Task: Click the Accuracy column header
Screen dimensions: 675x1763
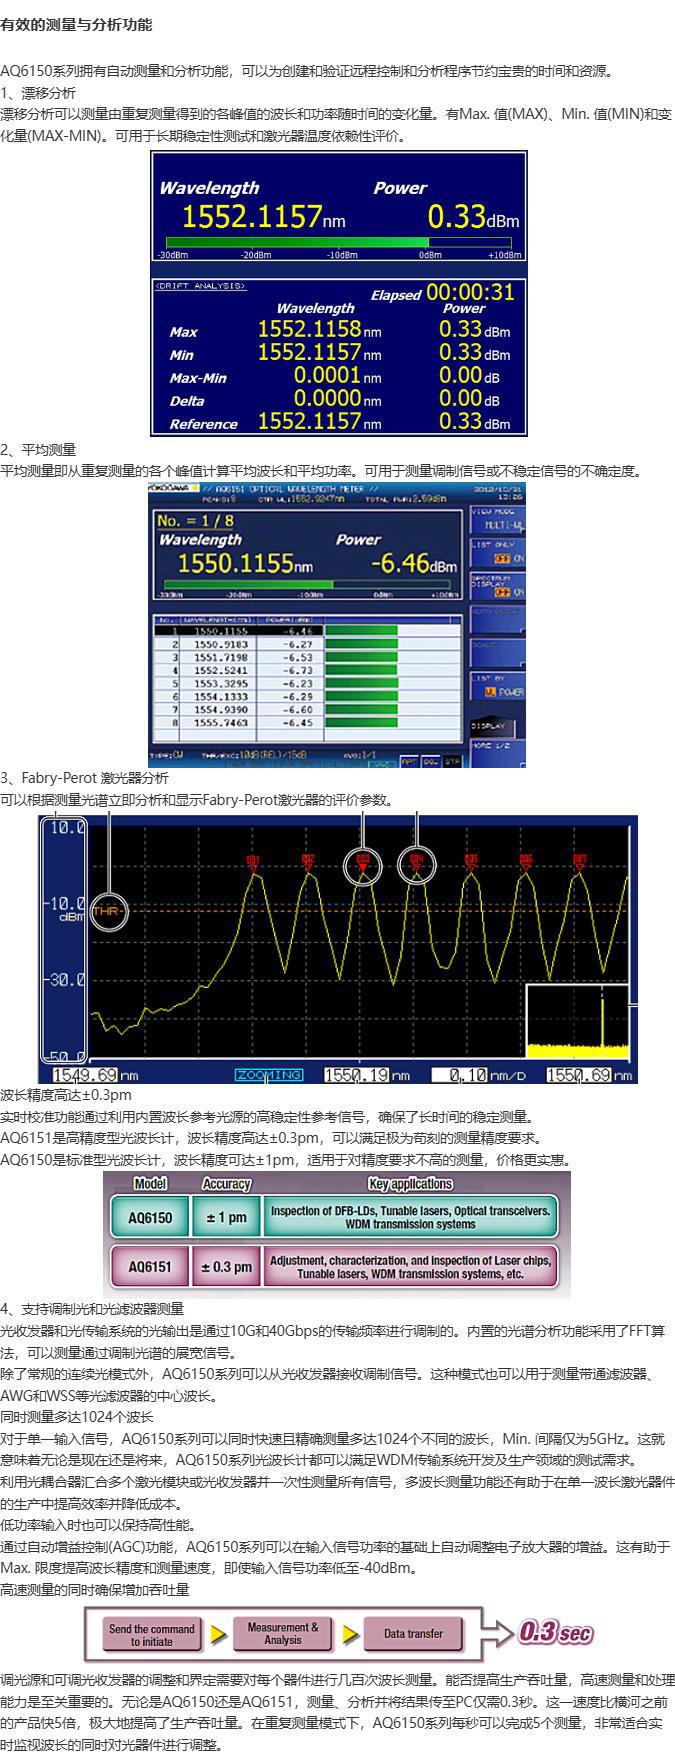Action: (x=227, y=1183)
